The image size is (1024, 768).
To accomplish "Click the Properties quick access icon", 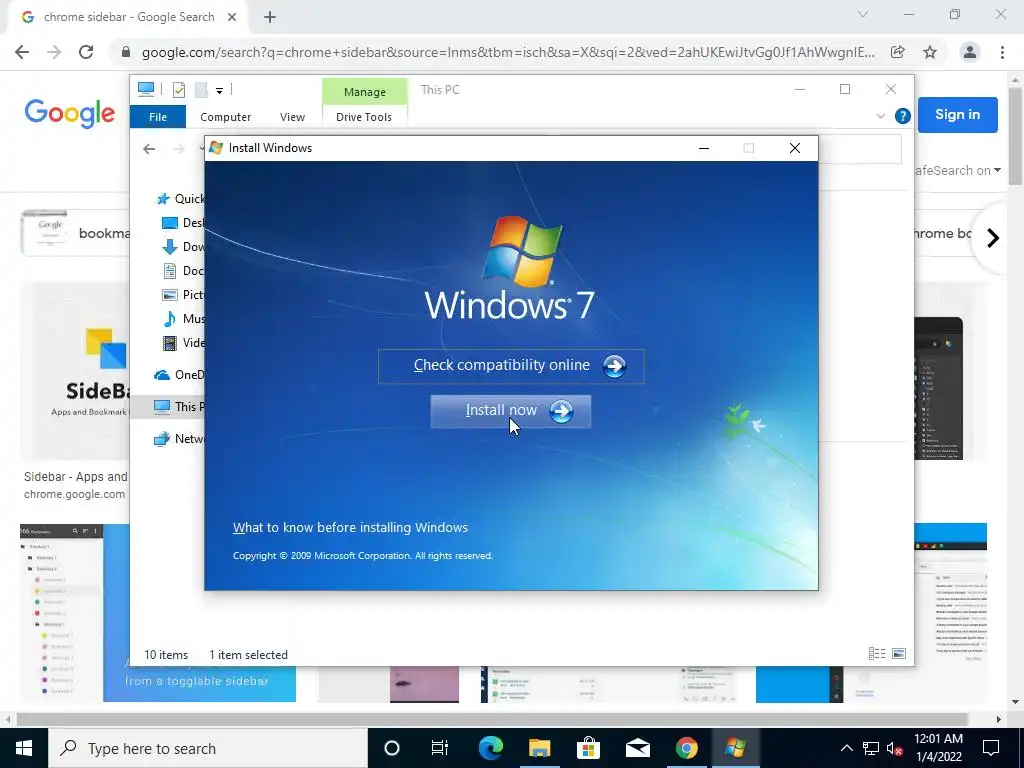I will pyautogui.click(x=178, y=90).
